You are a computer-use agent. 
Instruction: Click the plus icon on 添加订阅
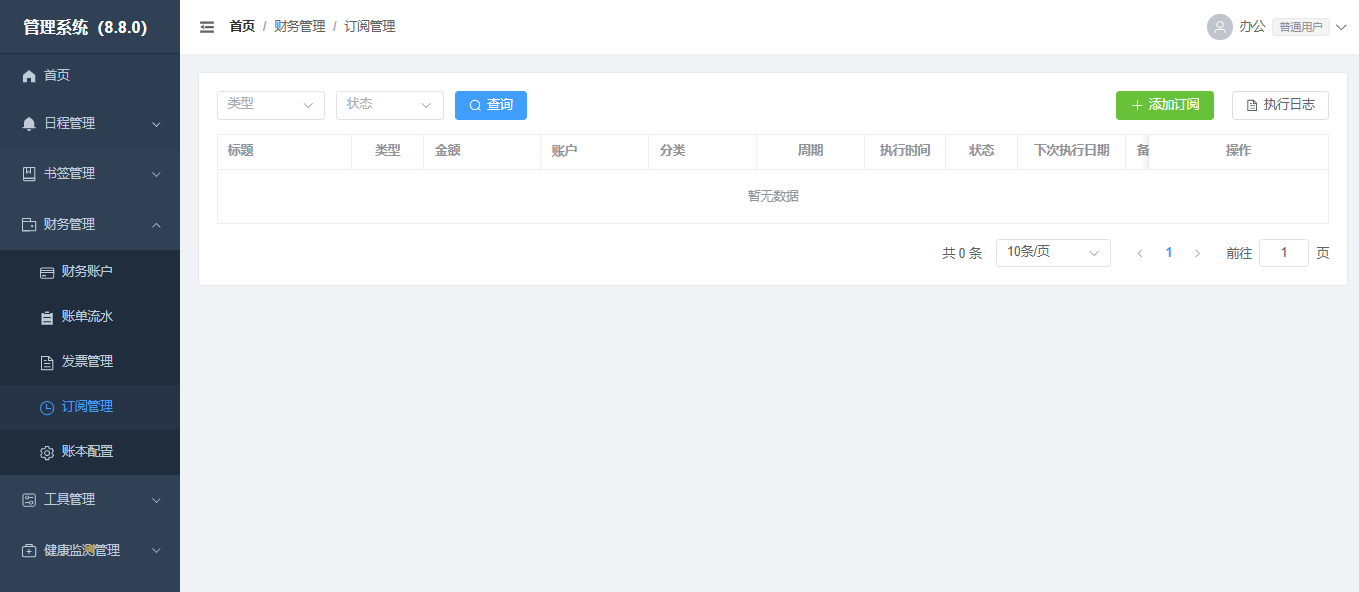(x=1137, y=105)
